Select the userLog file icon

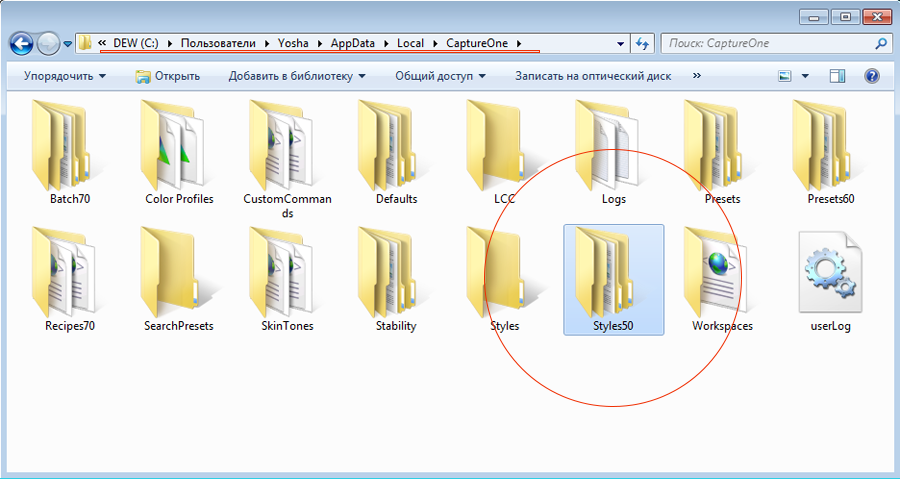tap(831, 272)
